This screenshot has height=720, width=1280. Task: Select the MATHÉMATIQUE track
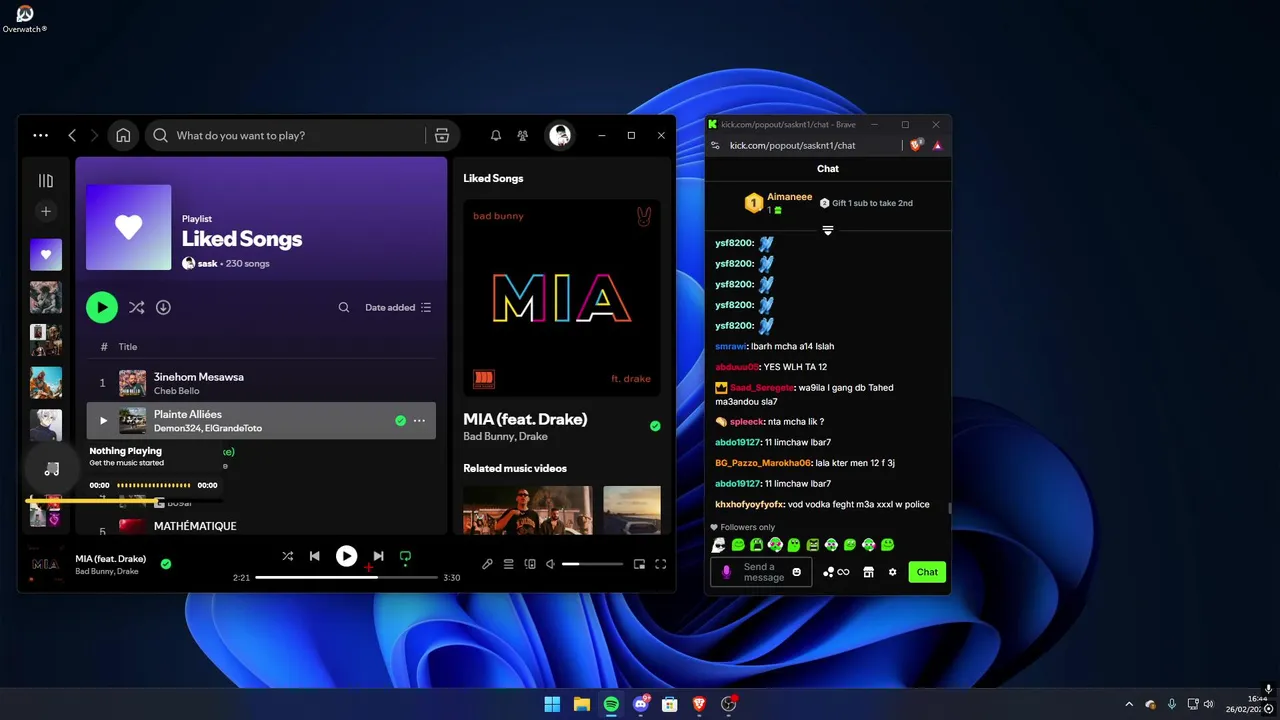(195, 526)
